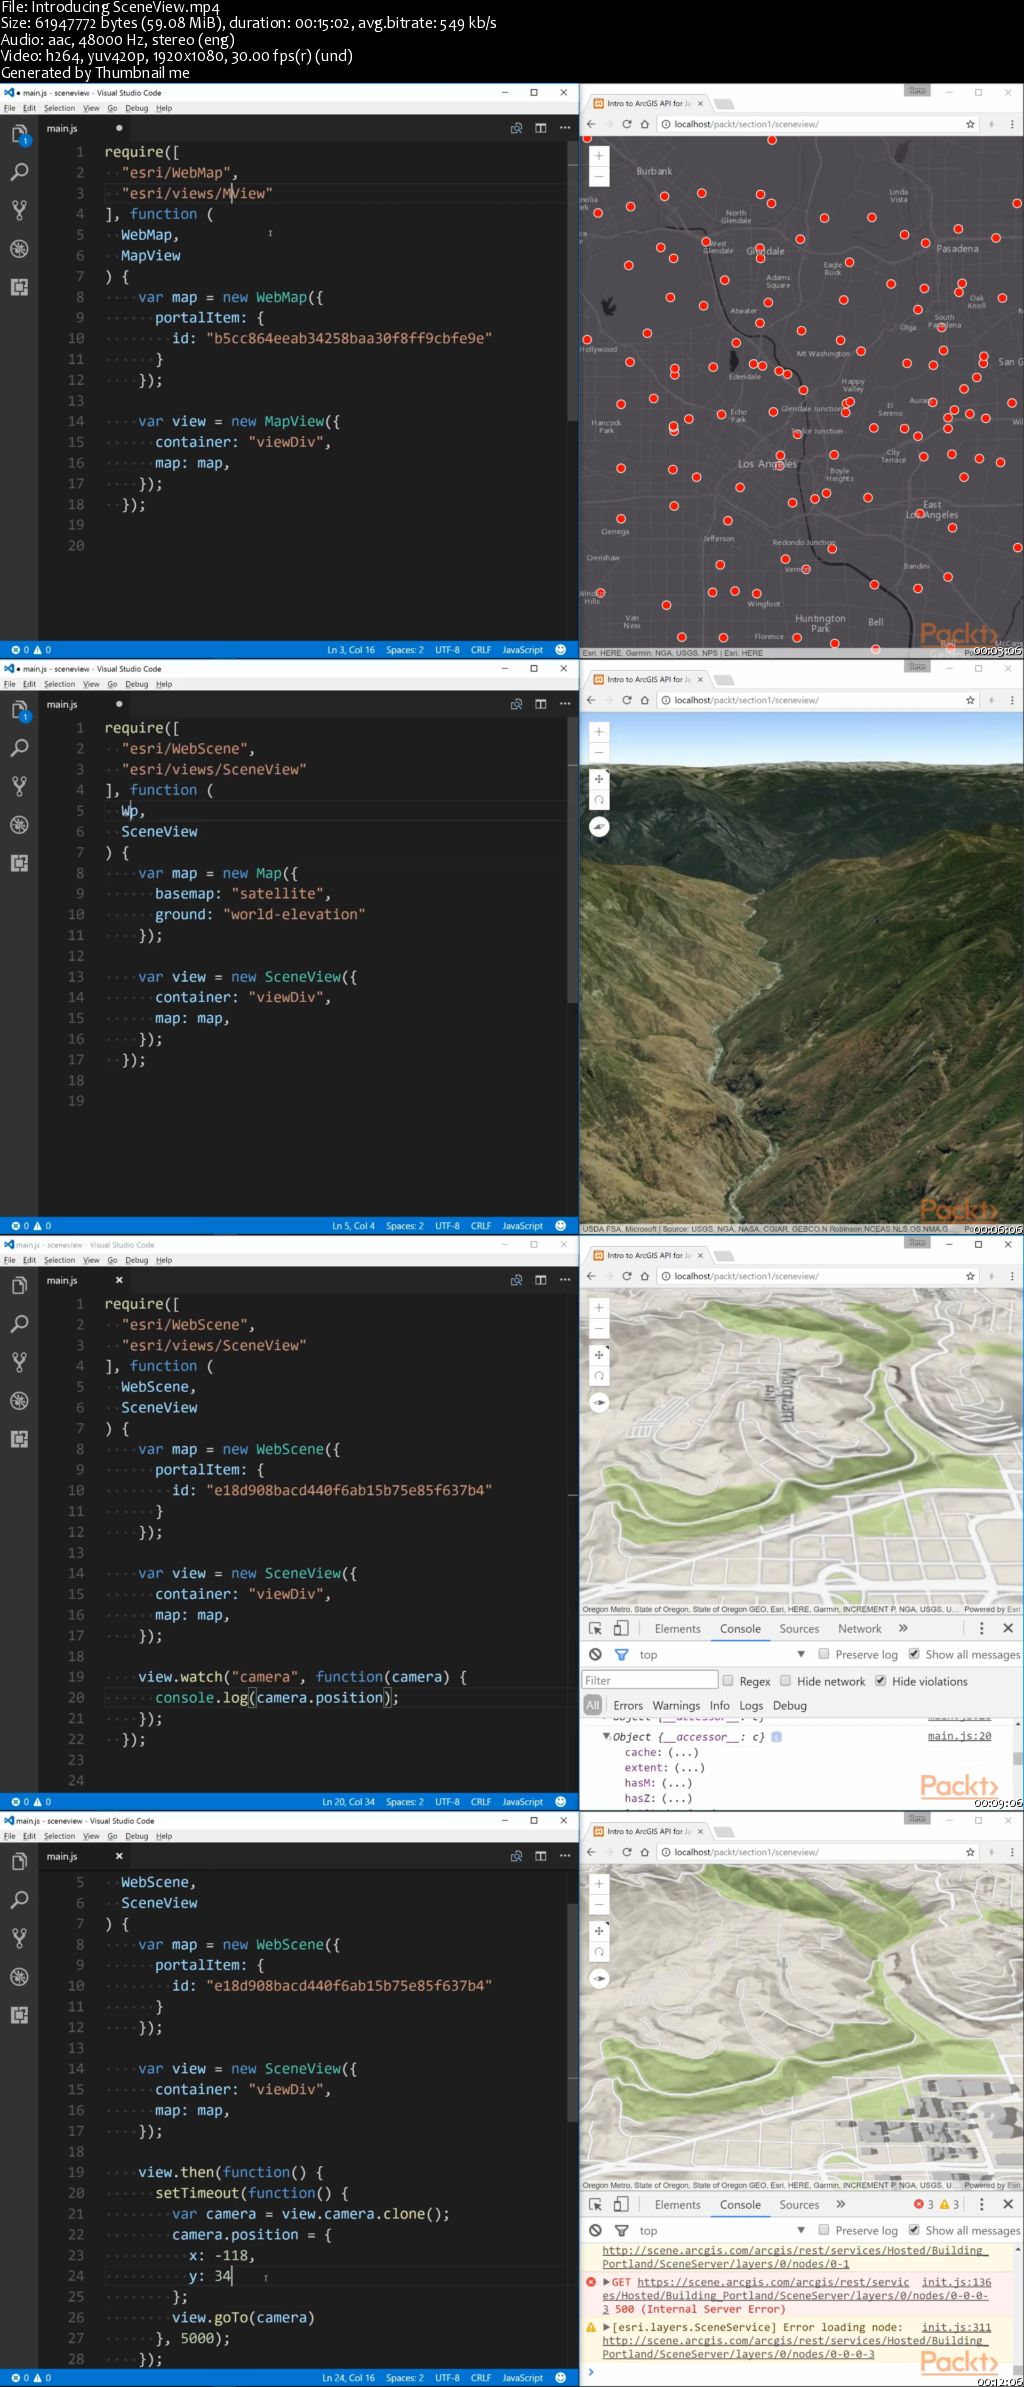The height and width of the screenshot is (2387, 1024).
Task: Open Selection menu in VS Code showing satellite basemap code
Action: (x=59, y=684)
